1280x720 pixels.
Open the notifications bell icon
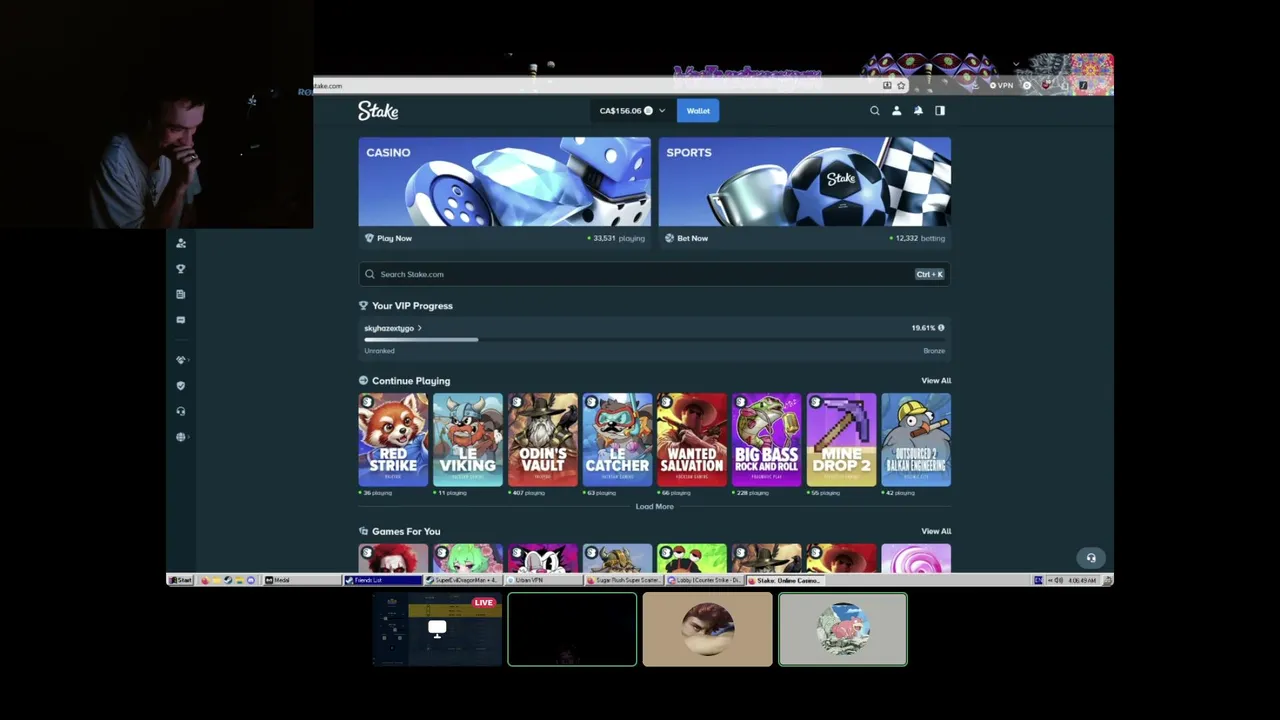[918, 111]
